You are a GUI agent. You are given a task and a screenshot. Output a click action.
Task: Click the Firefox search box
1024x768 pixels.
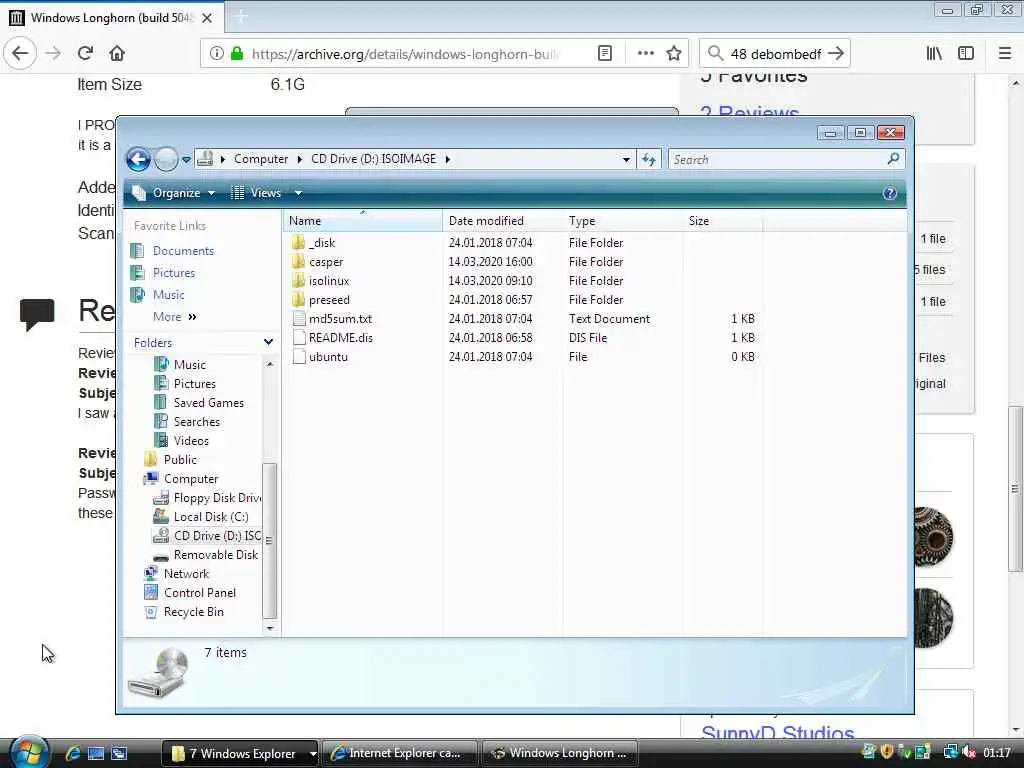775,54
